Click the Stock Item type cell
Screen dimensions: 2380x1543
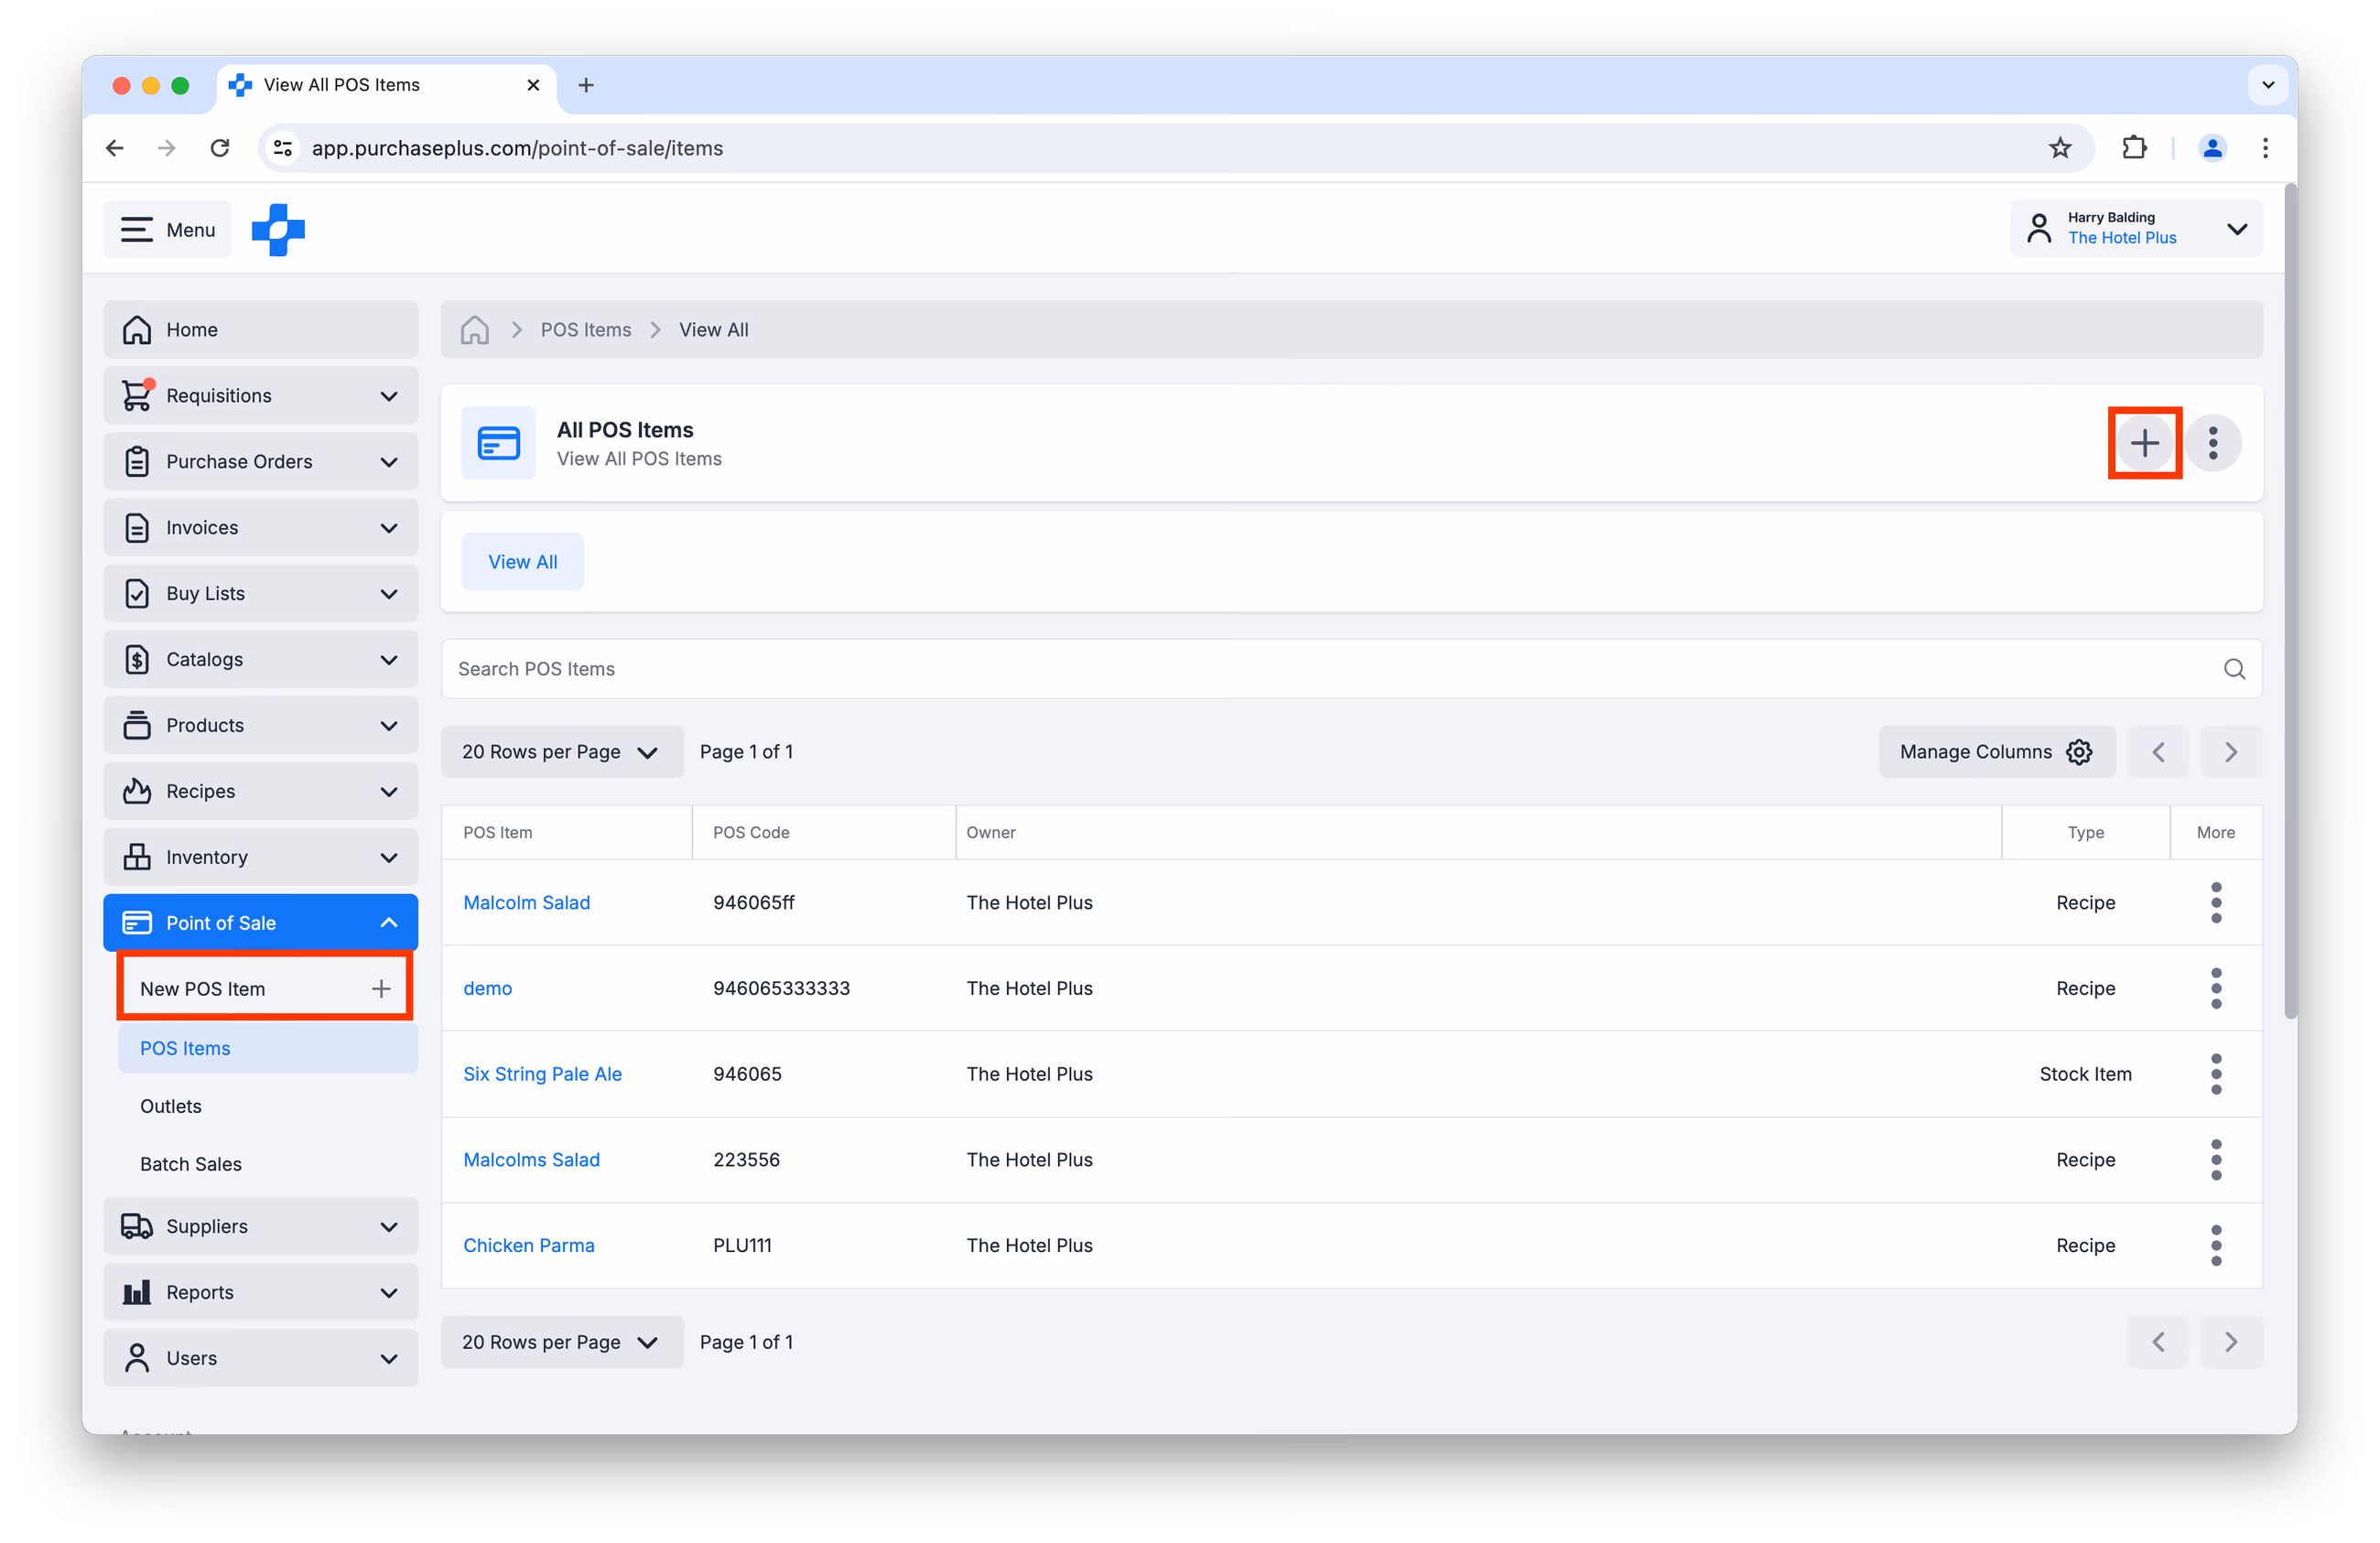tap(2086, 1075)
